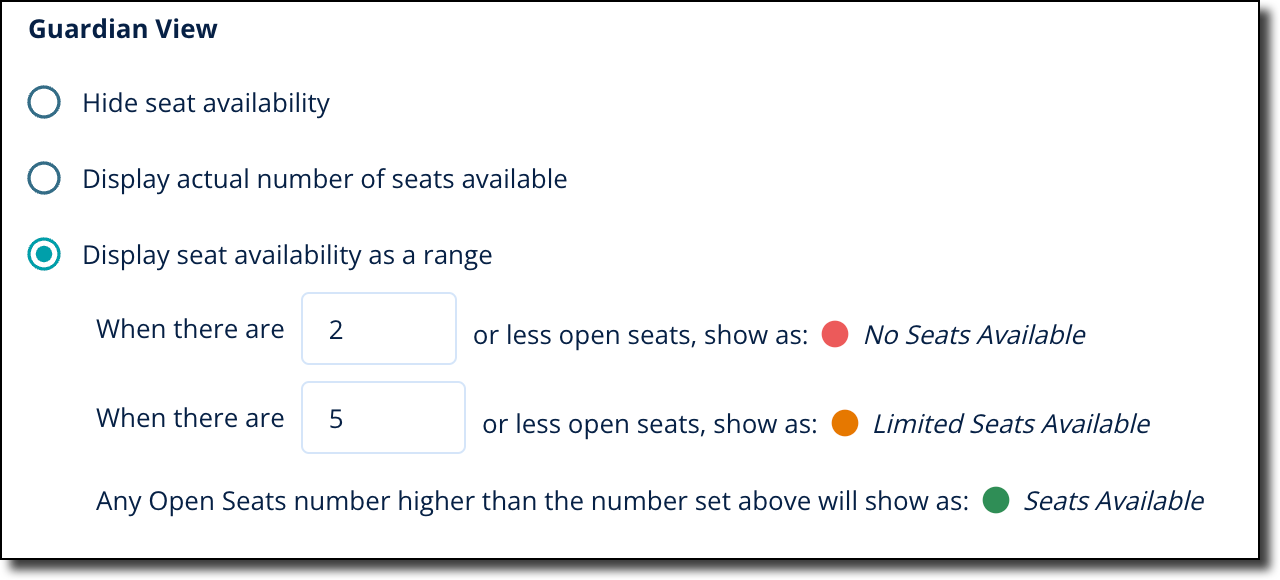Image resolution: width=1280 pixels, height=580 pixels.
Task: Click the Guardian View heading
Action: pyautogui.click(x=123, y=30)
